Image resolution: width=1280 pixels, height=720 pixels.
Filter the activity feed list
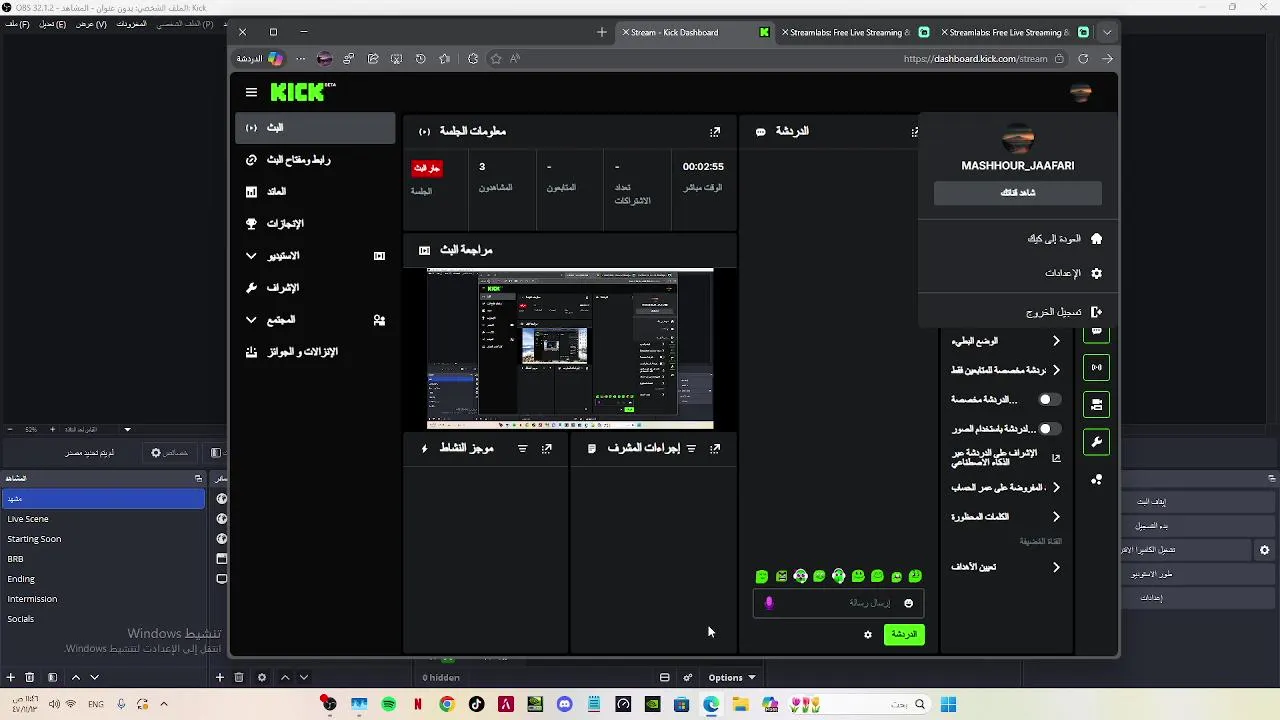522,448
